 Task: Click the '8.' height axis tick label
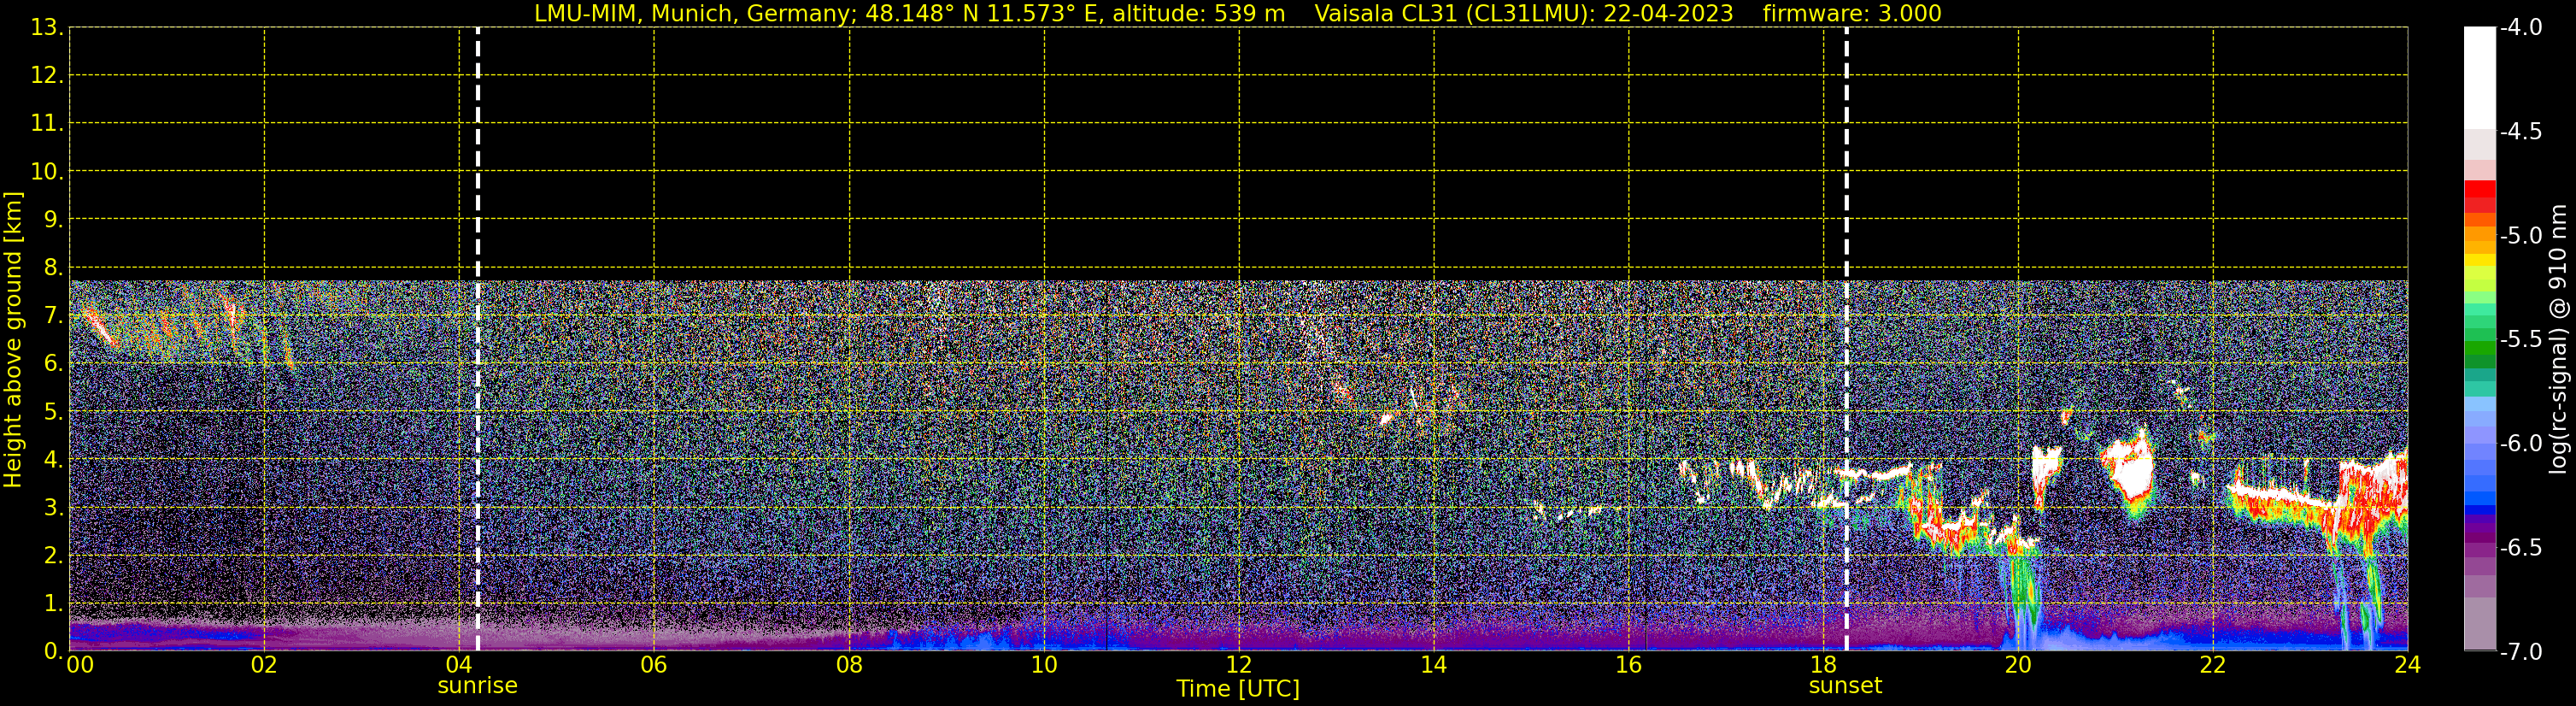point(53,268)
